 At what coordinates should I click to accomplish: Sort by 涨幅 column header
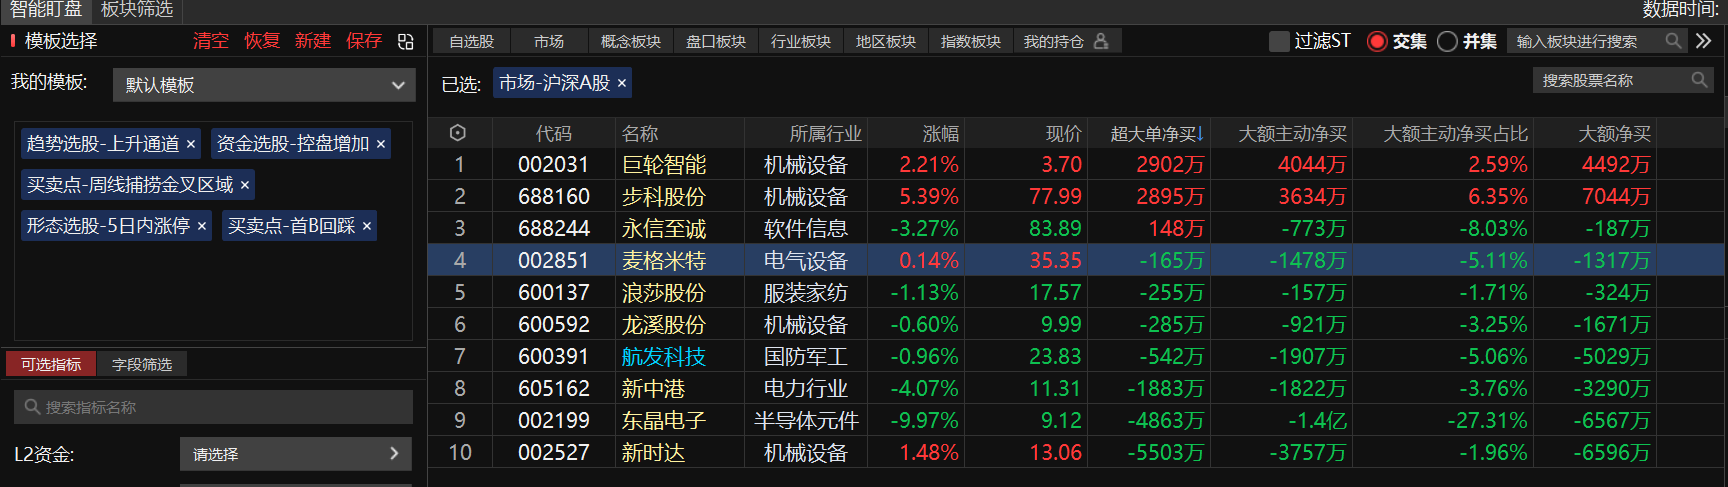[x=941, y=133]
